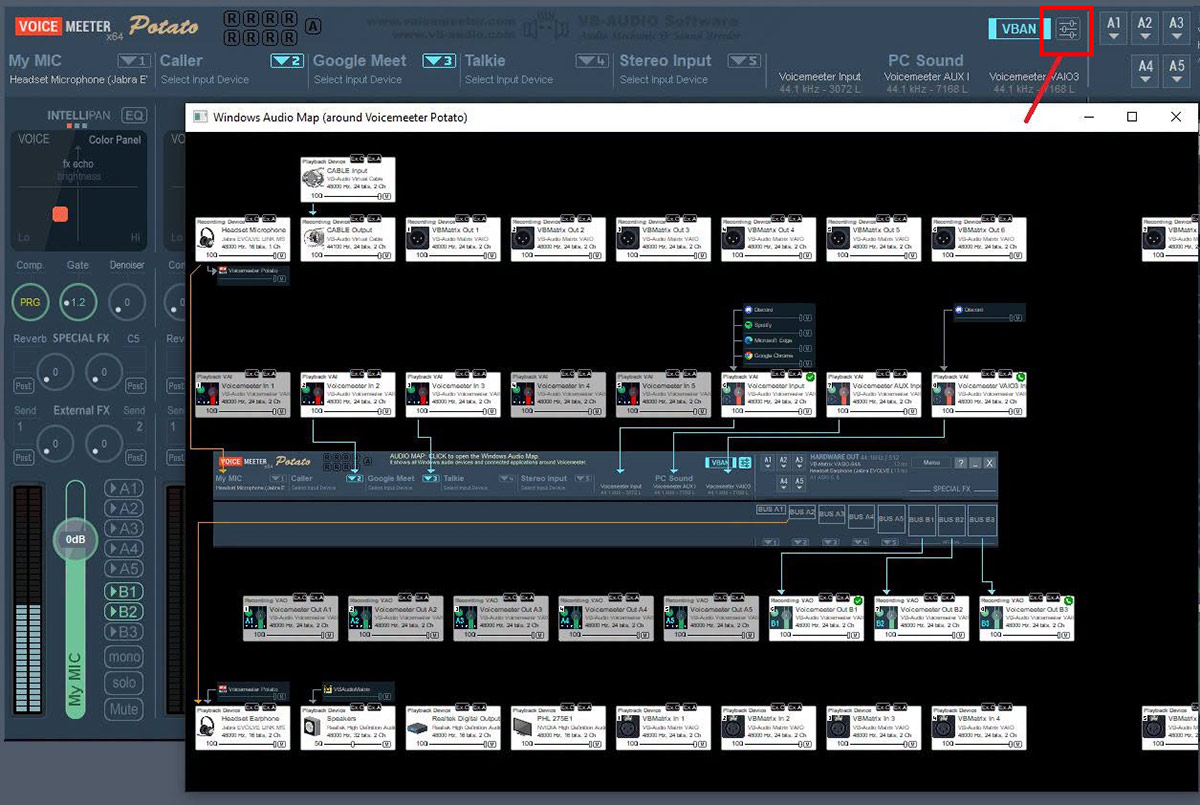
Task: Open the A2 hardware output dropdown
Action: 1146,28
